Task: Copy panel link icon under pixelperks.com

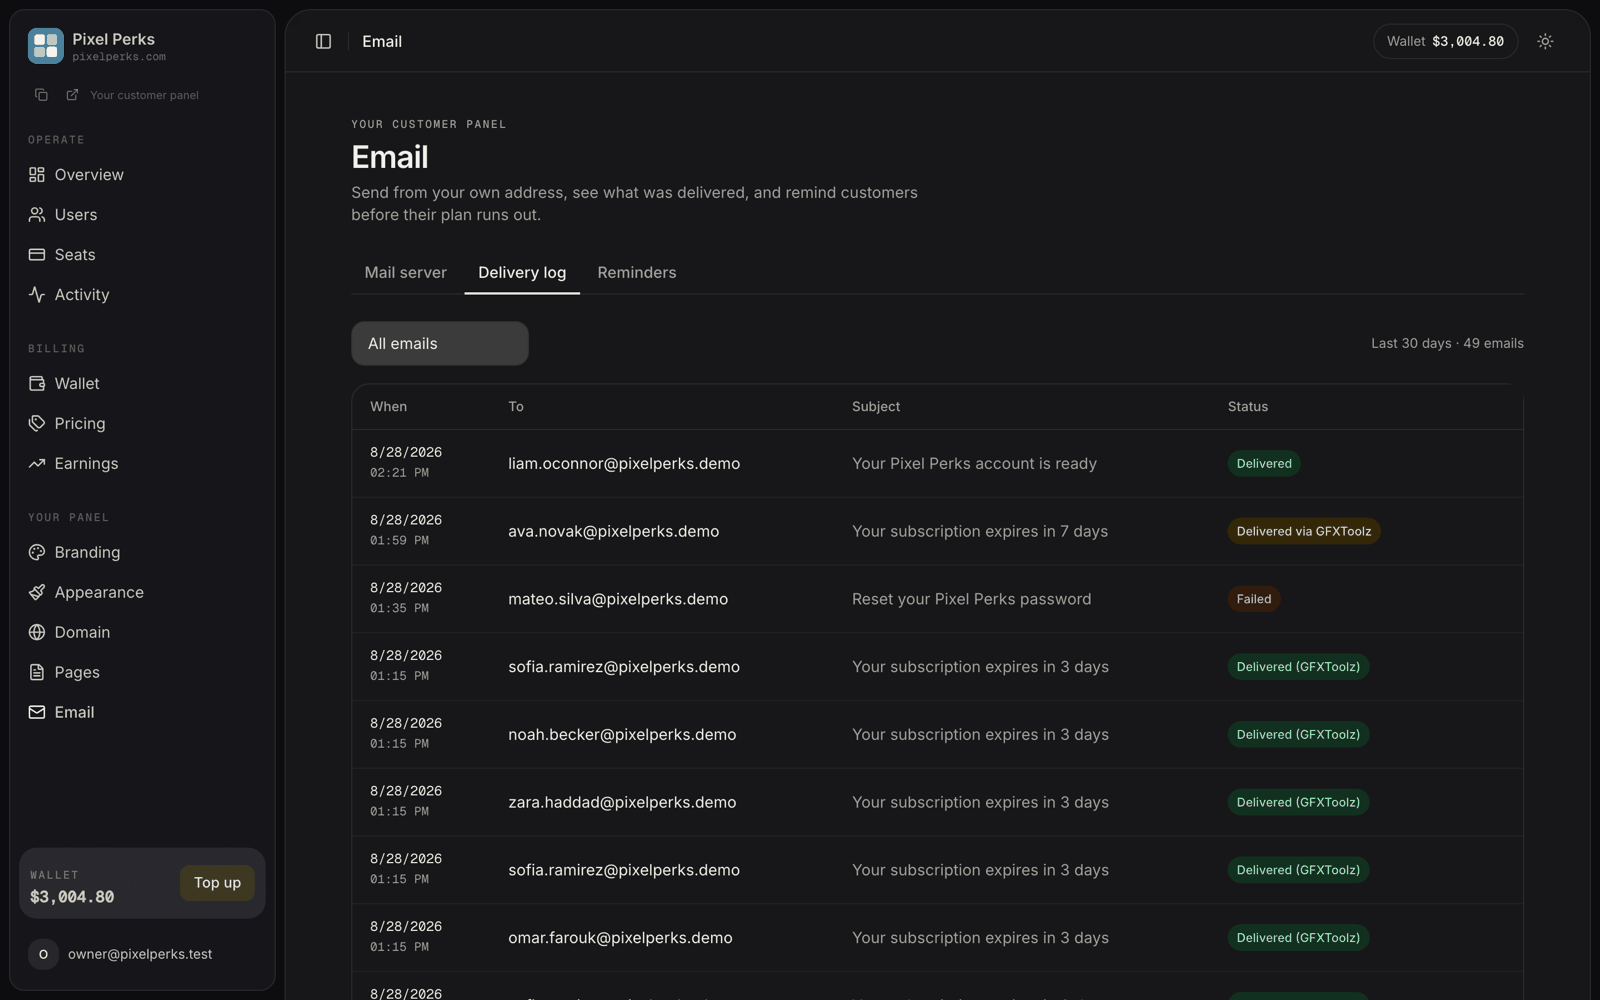Action: (x=41, y=95)
